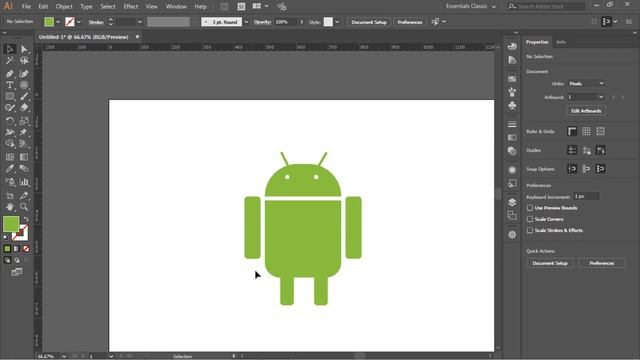Viewport: 640px width, 360px height.
Task: Click the green Fill swatch in toolbox
Action: coord(11,224)
